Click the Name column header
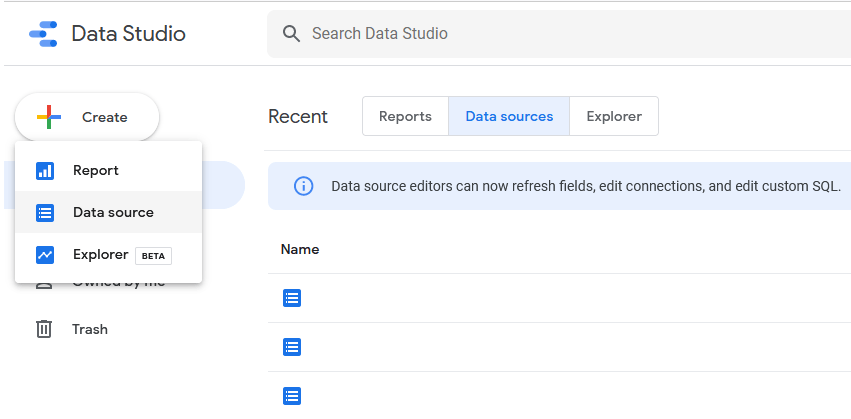 (300, 249)
